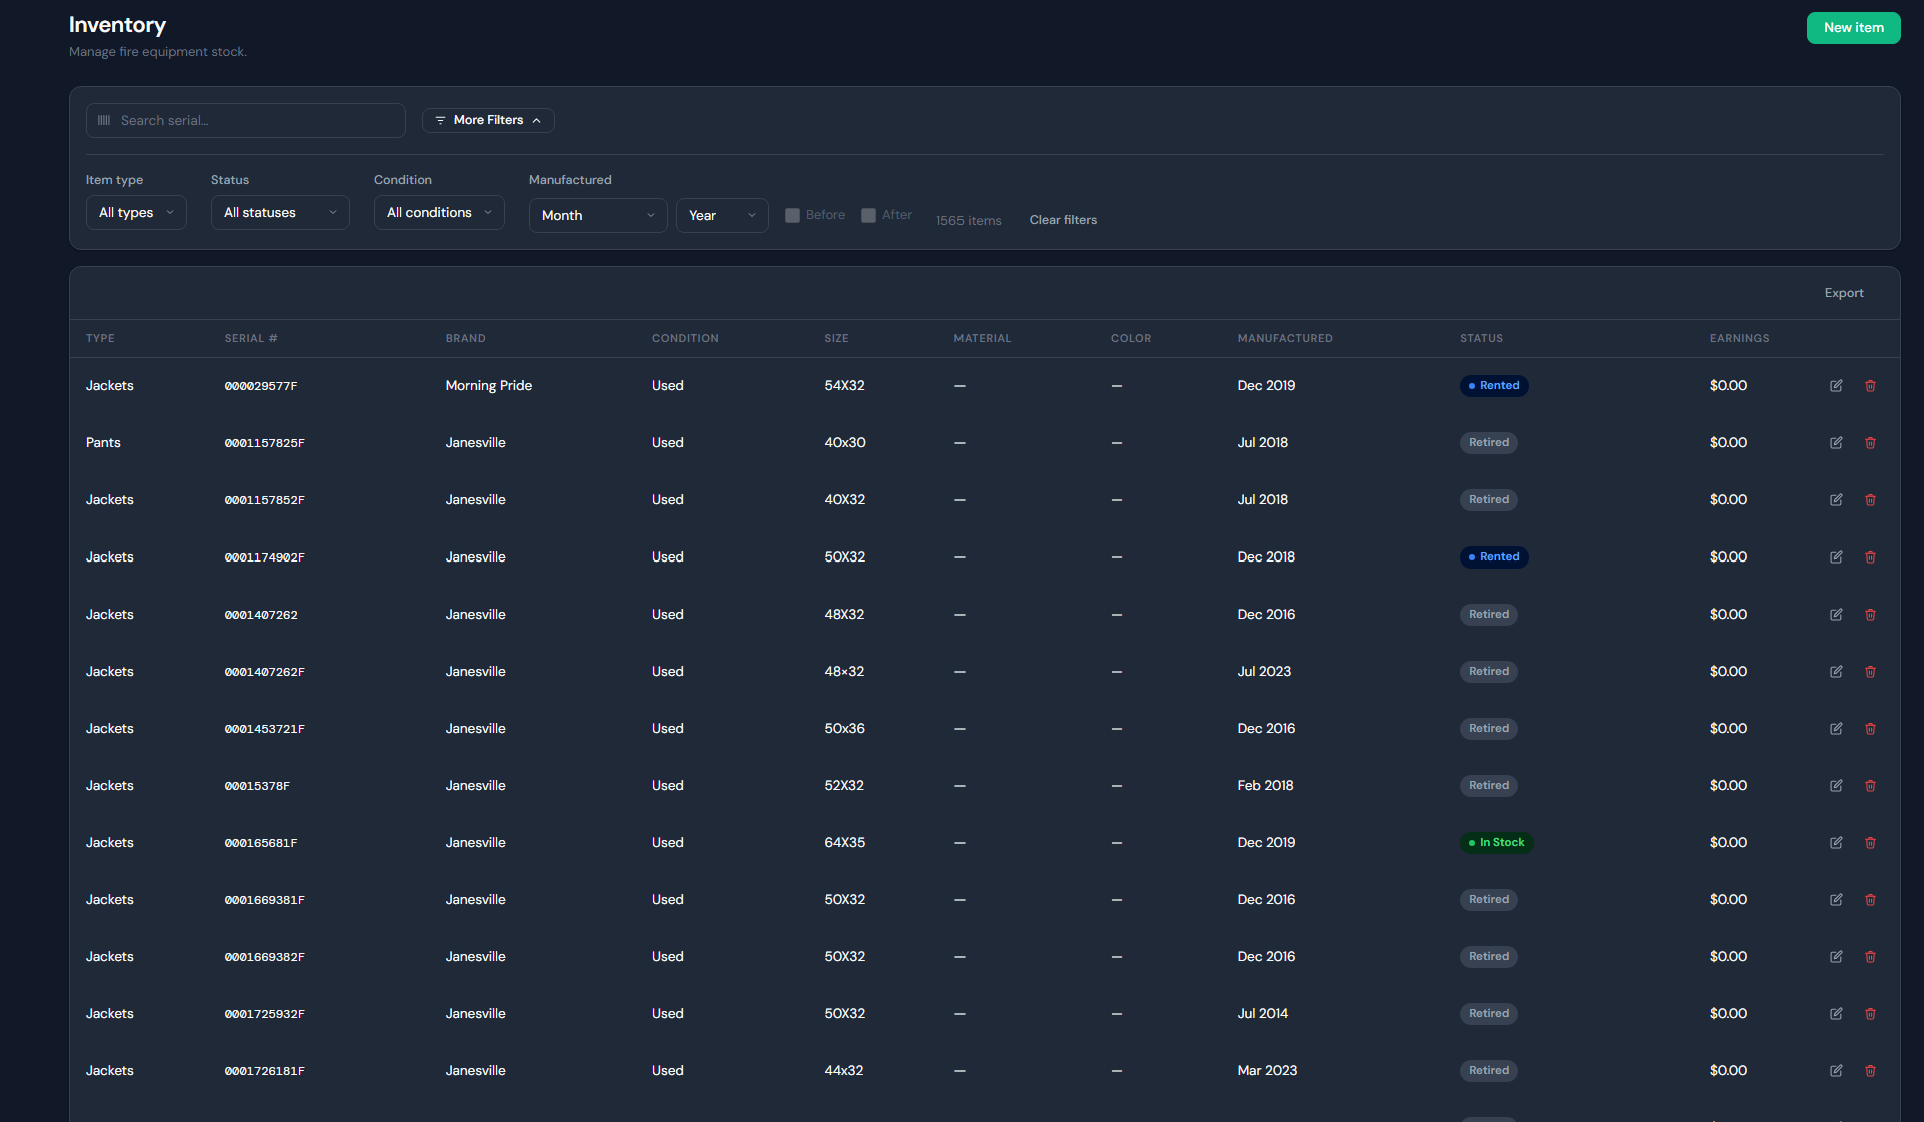
Task: Edit item with serial 0001157852F
Action: (x=1836, y=500)
